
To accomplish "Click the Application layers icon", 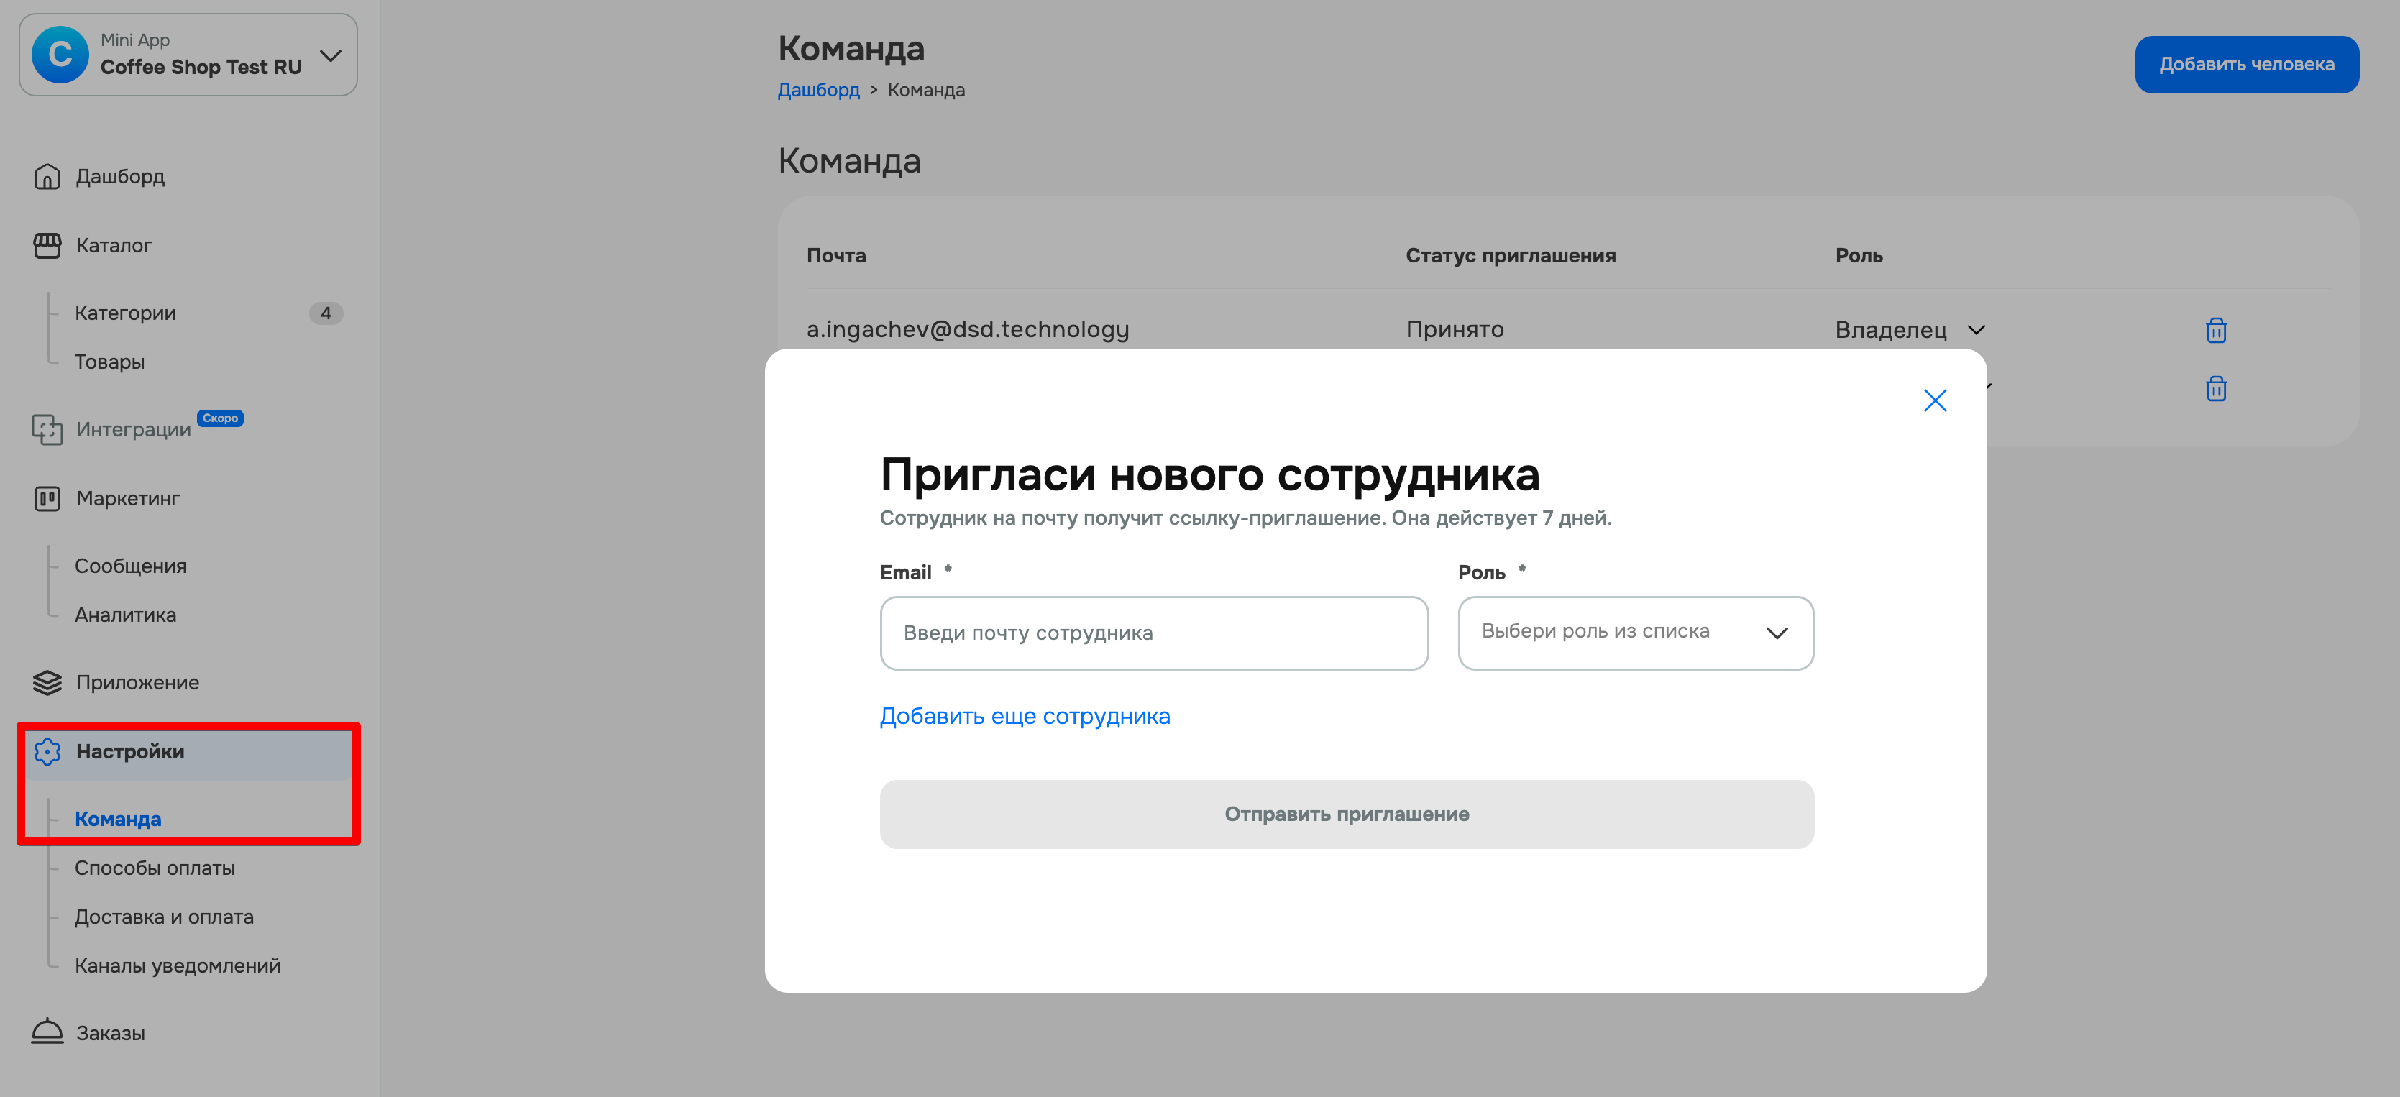I will click(47, 683).
